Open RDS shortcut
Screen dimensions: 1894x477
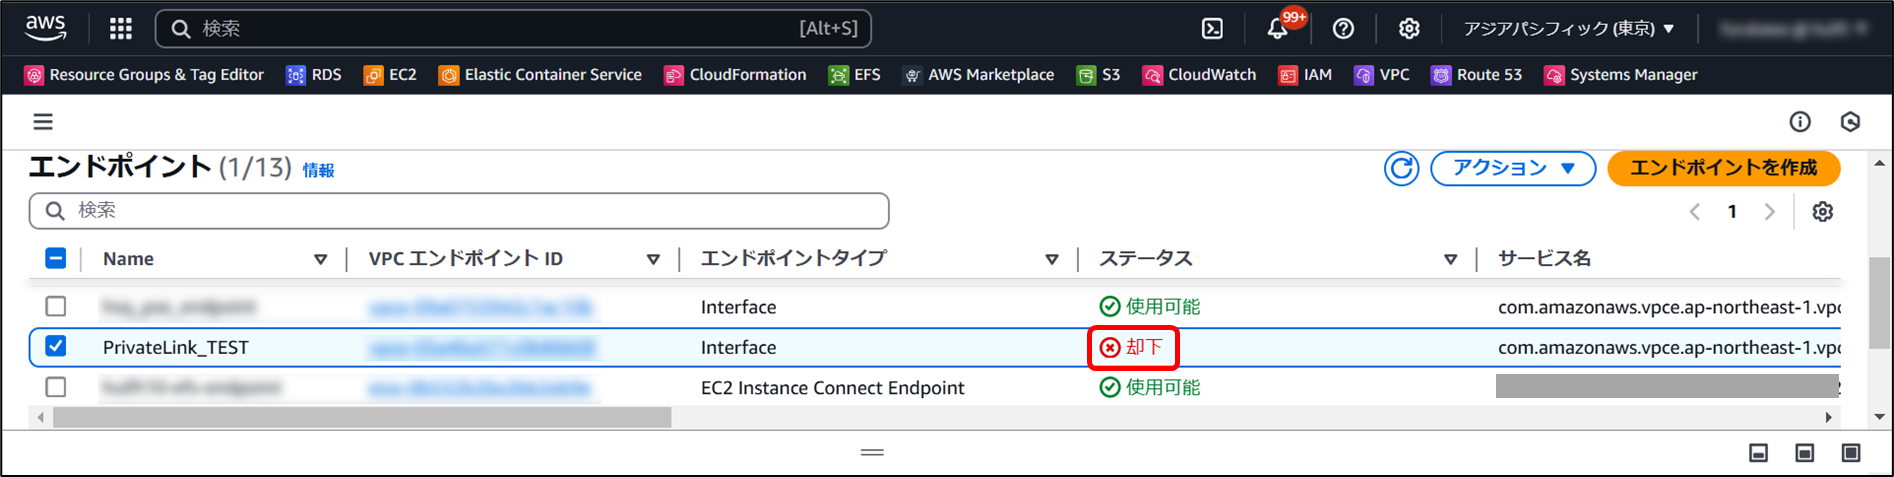coord(314,75)
